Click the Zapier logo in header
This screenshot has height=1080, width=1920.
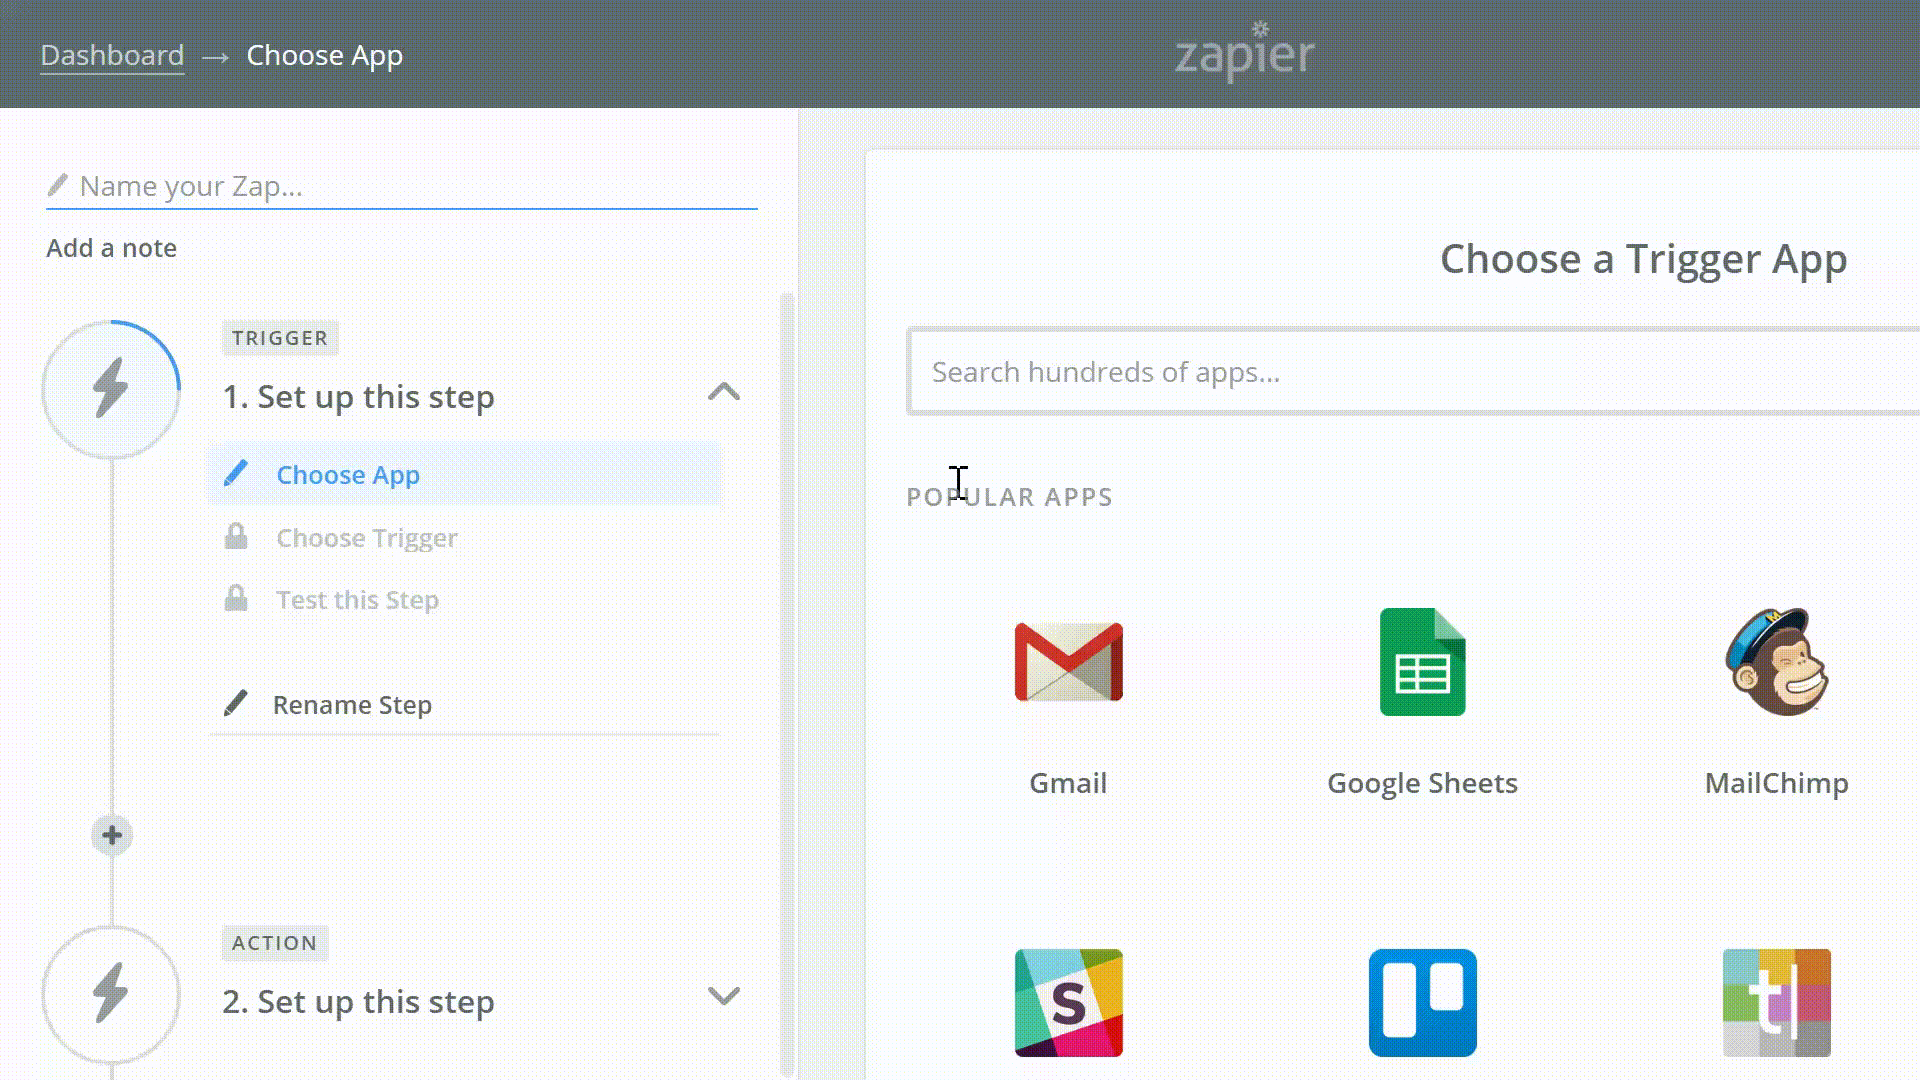point(1244,52)
